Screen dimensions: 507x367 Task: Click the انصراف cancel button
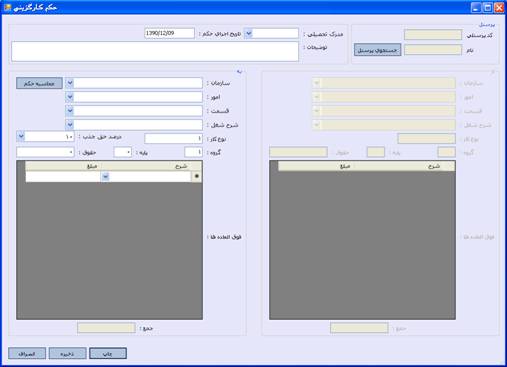click(x=27, y=354)
